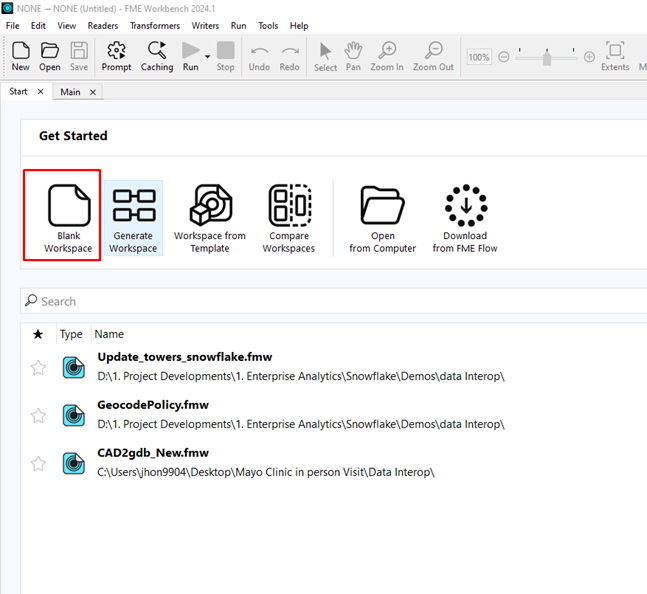Screen dimensions: 647x594
Task: Click the Save toolbar icon
Action: pyautogui.click(x=79, y=56)
